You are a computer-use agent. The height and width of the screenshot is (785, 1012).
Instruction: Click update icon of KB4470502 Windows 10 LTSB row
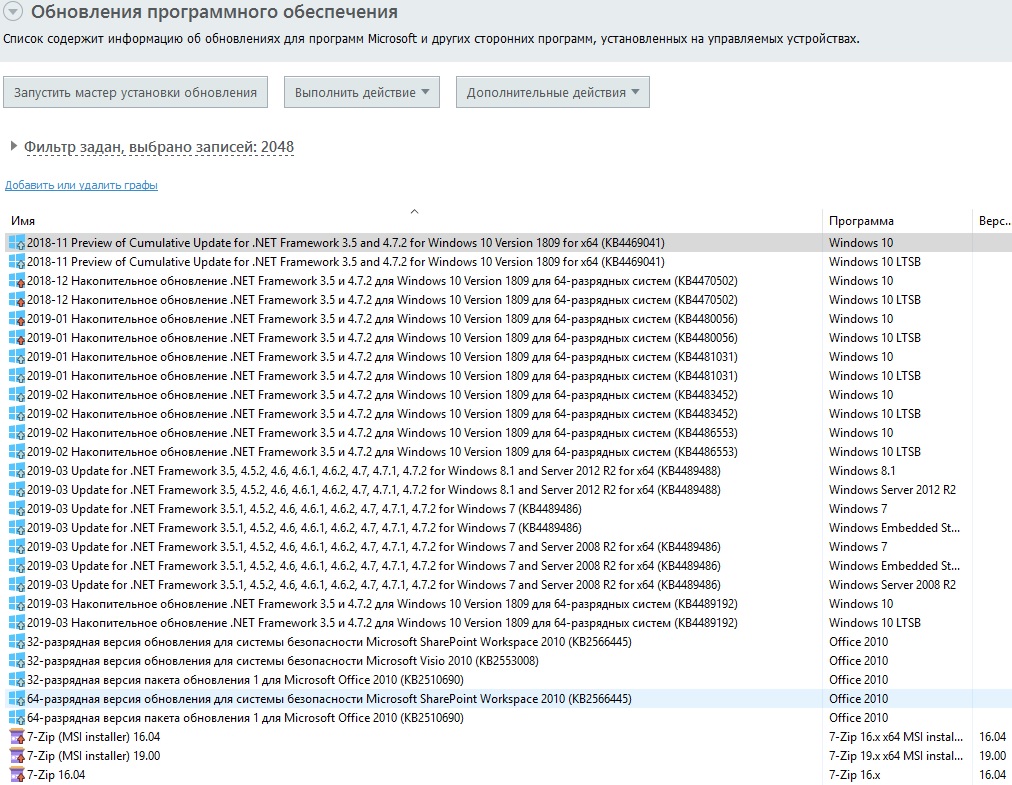[x=17, y=300]
